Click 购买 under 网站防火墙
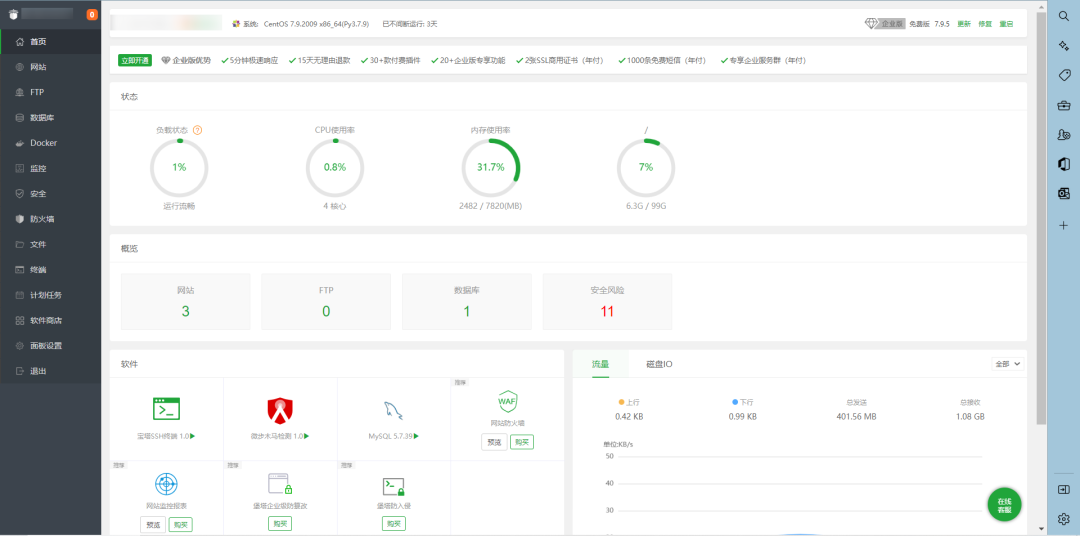 [x=521, y=442]
